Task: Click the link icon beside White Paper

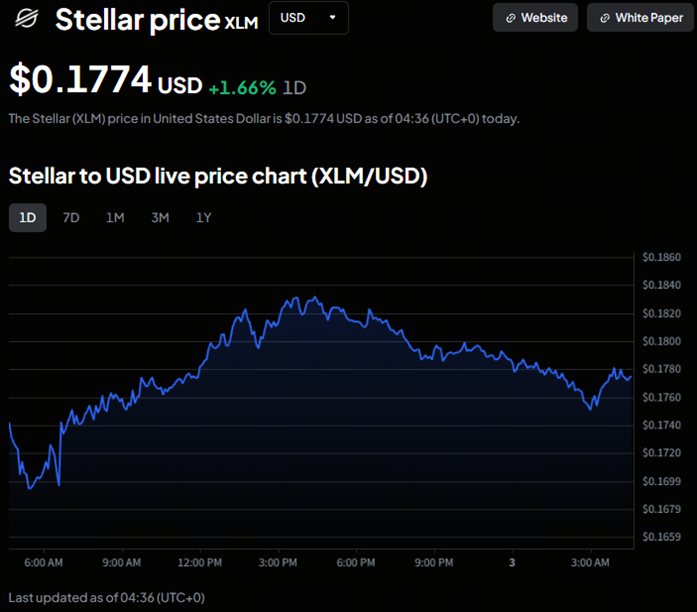Action: point(605,18)
